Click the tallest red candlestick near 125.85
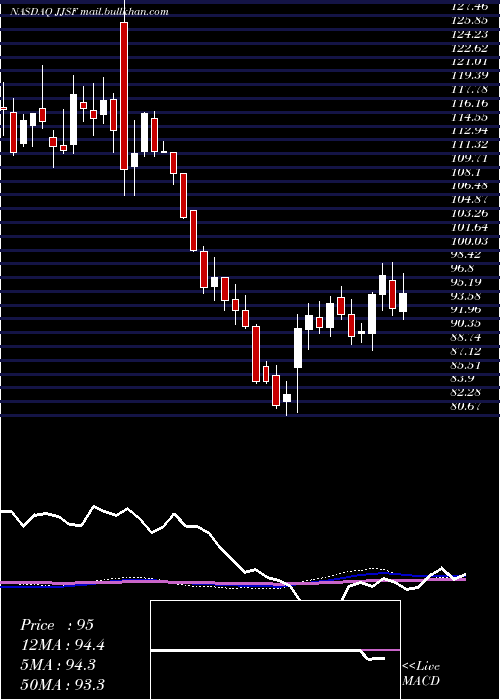This screenshot has width=500, height=700. tap(124, 96)
